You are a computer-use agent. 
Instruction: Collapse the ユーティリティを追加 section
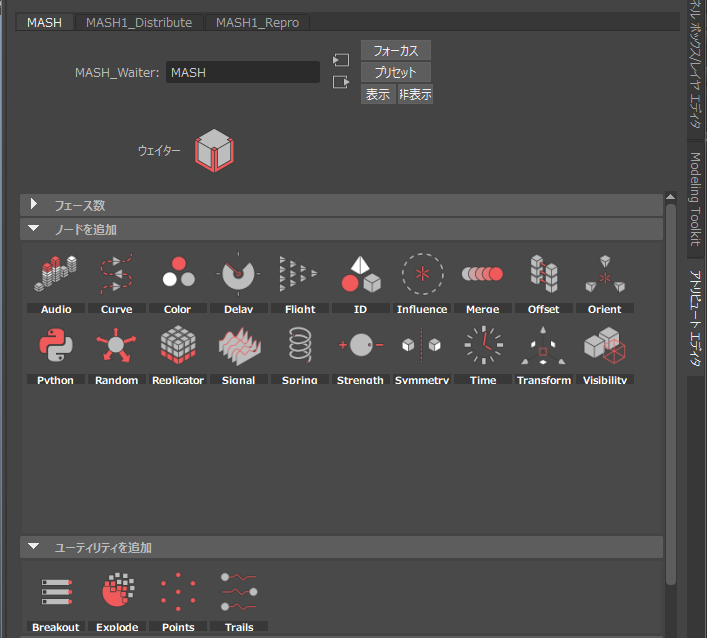341,547
